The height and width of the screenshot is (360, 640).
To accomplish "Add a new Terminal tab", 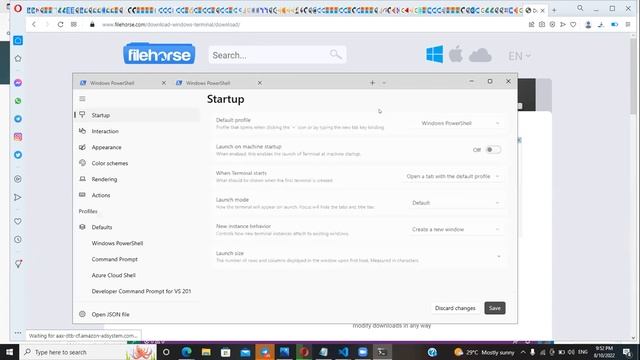I will [x=372, y=83].
